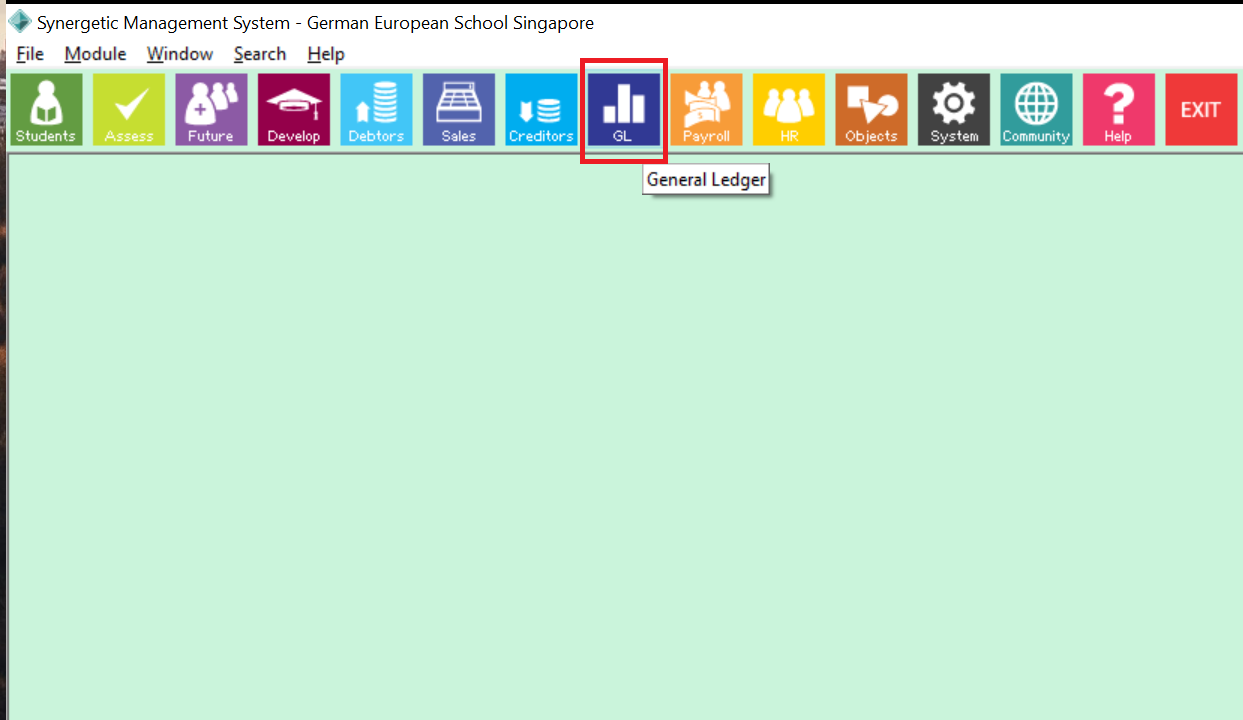This screenshot has width=1243, height=720.
Task: Open the Module menu
Action: click(94, 54)
